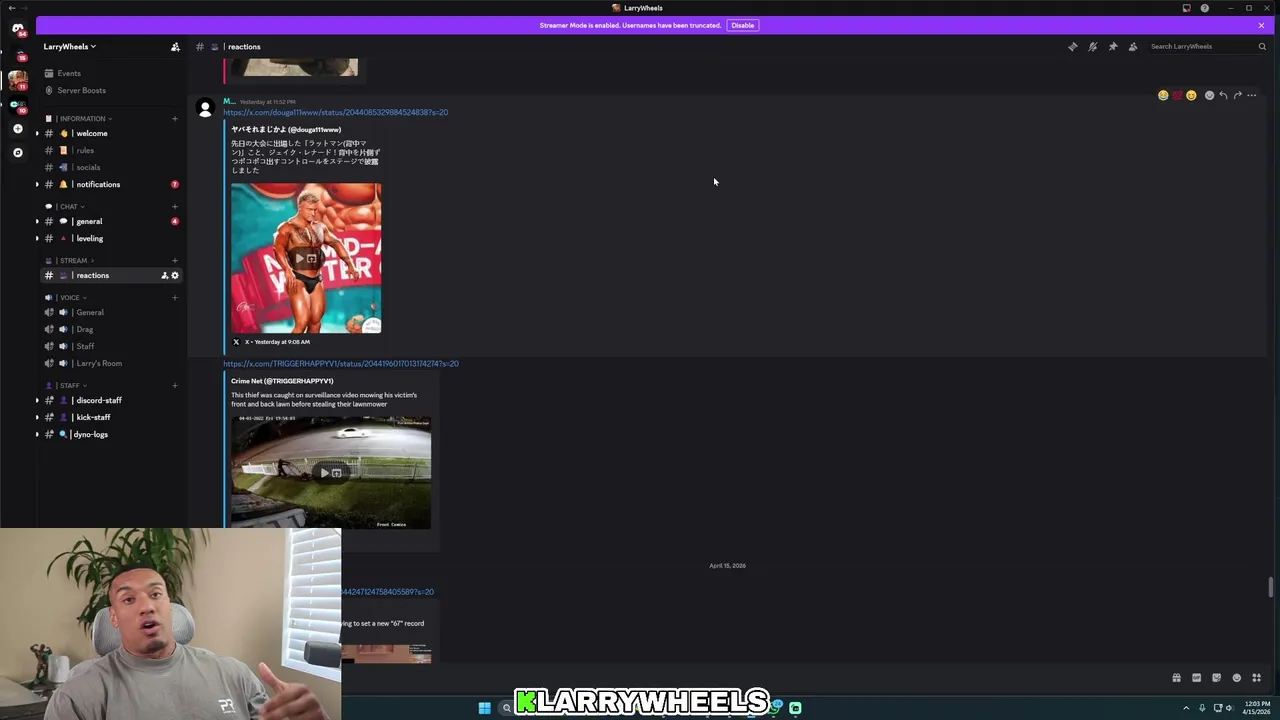Forward the message using forward arrow
1280x720 pixels.
click(x=1237, y=96)
